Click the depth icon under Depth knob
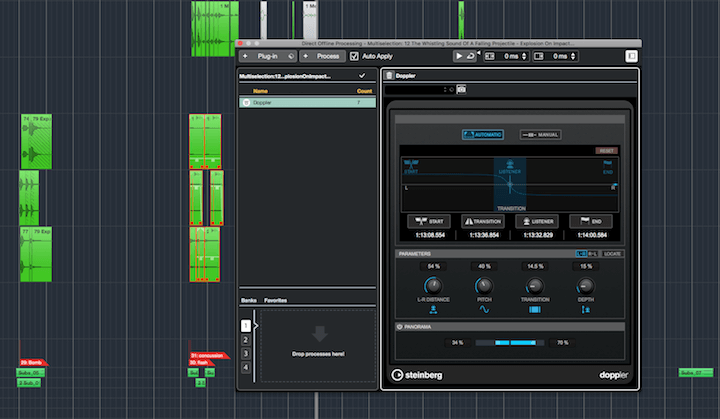This screenshot has height=419, width=720. coord(585,310)
